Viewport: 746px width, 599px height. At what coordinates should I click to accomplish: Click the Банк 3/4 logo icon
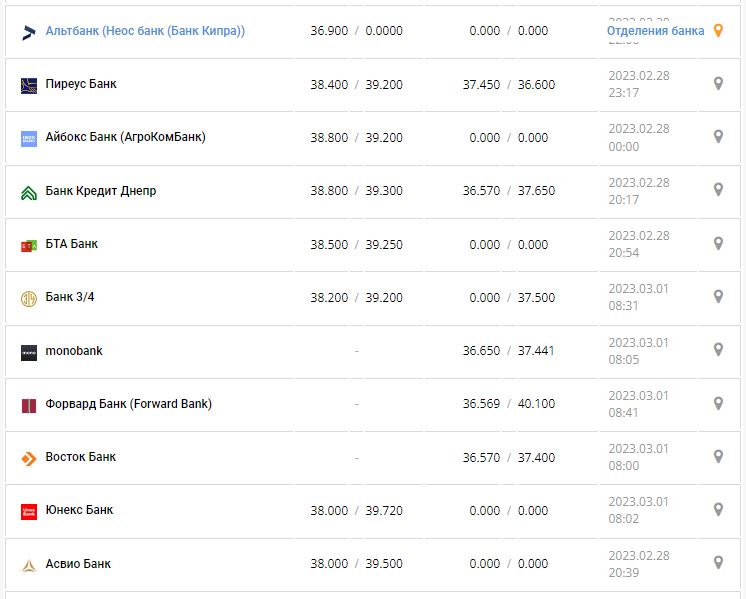coord(28,298)
